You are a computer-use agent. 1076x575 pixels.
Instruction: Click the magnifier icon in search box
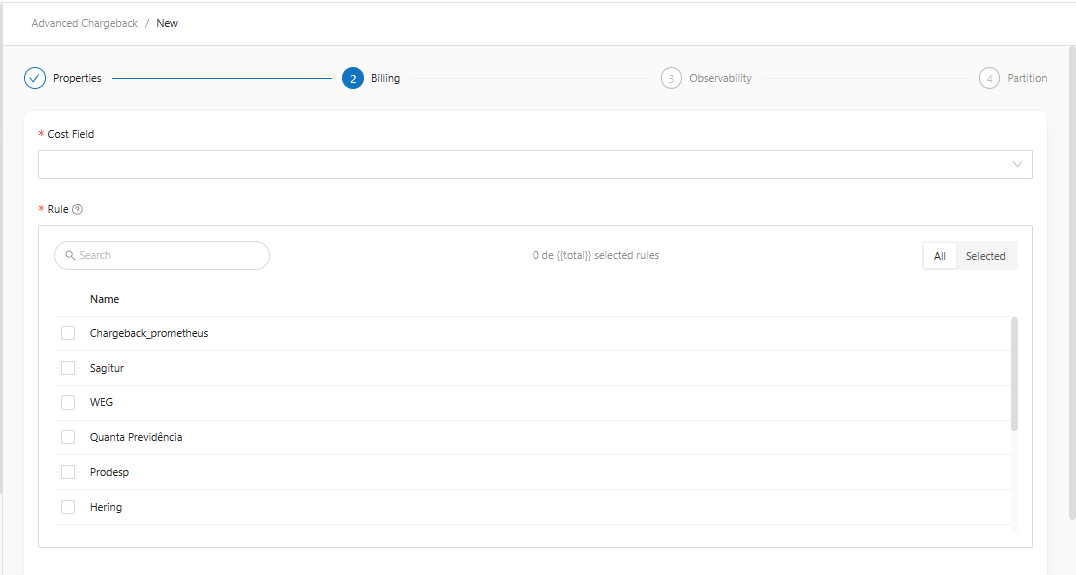(x=70, y=256)
